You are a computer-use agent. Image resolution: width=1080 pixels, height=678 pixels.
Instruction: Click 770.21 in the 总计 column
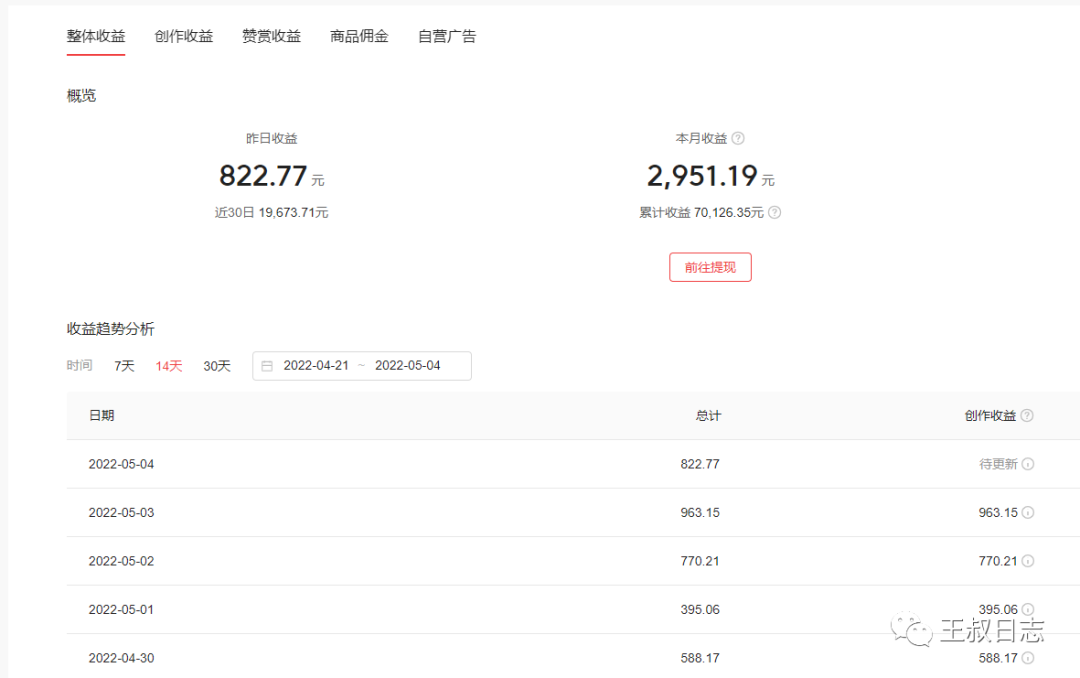coord(700,561)
